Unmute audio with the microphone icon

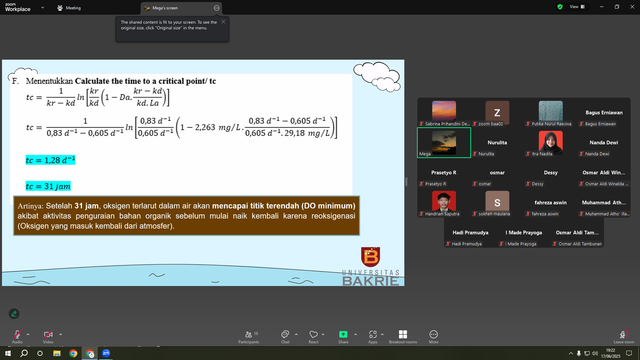coord(17,334)
